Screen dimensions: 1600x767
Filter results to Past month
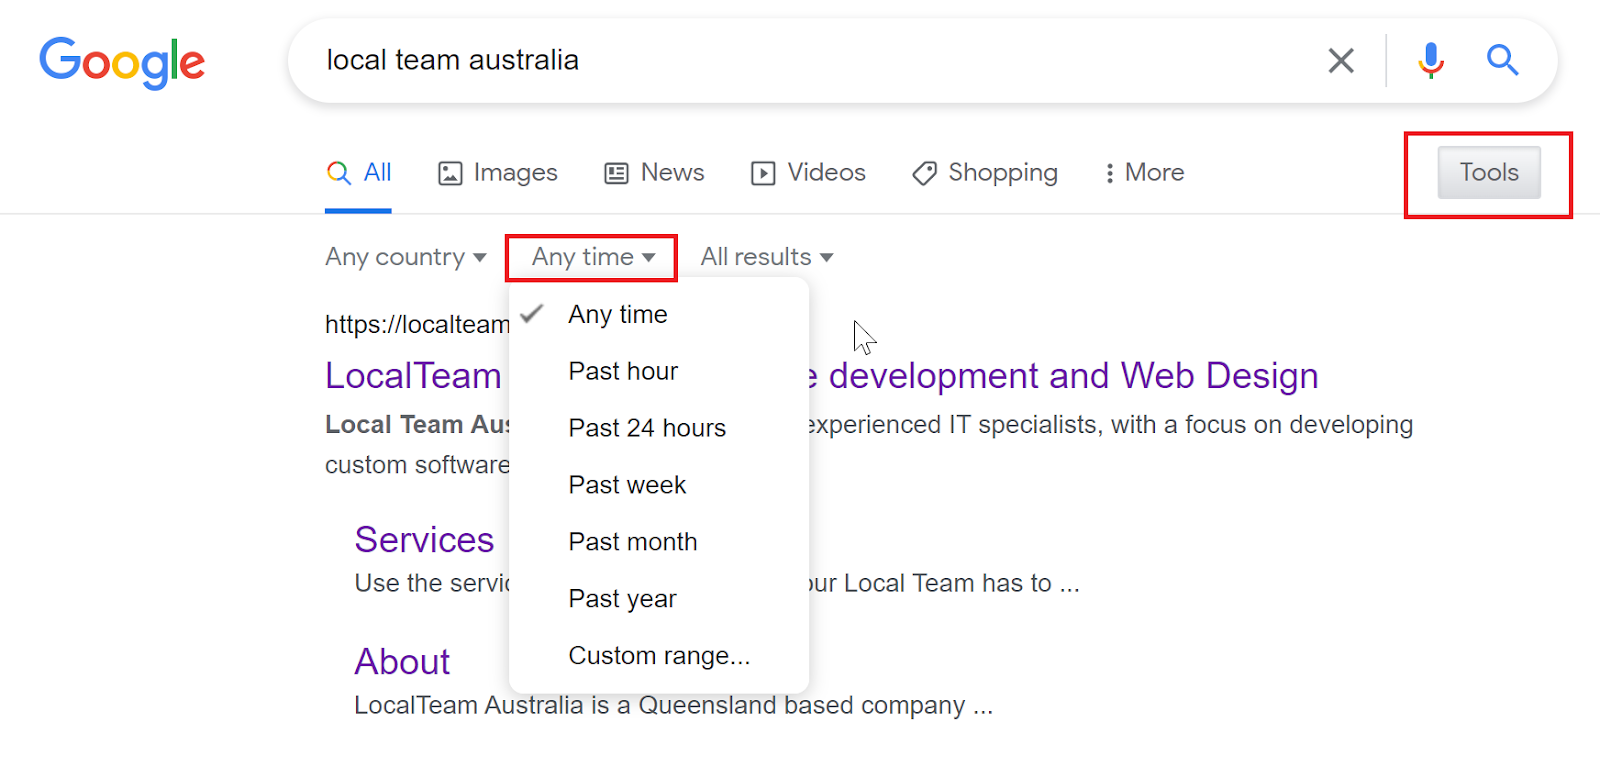click(x=659, y=542)
